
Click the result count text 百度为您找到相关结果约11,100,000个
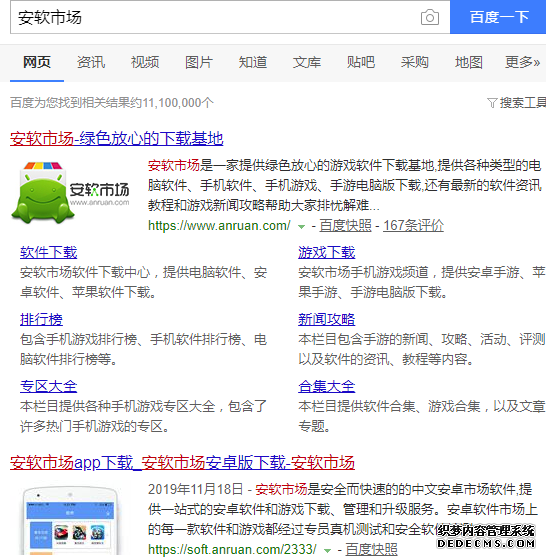[x=112, y=103]
